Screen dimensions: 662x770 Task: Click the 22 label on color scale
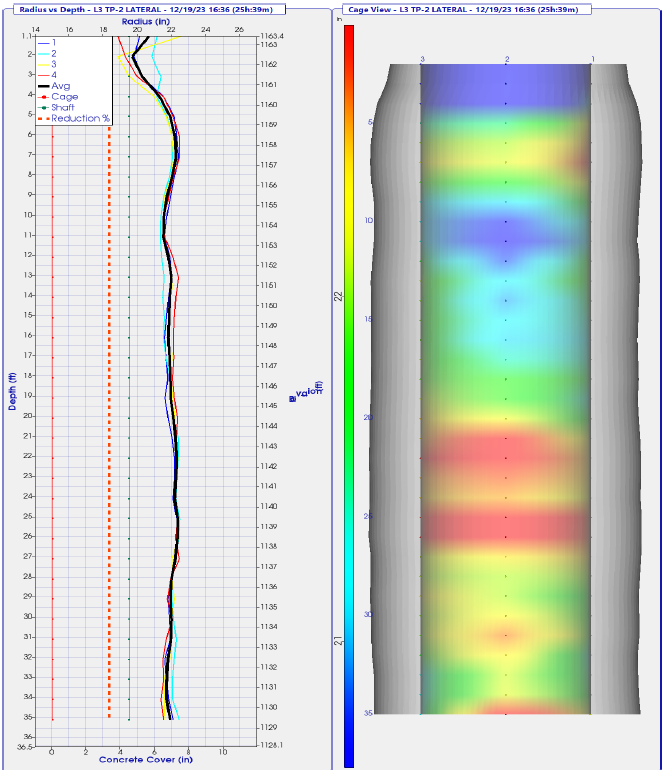pos(338,296)
